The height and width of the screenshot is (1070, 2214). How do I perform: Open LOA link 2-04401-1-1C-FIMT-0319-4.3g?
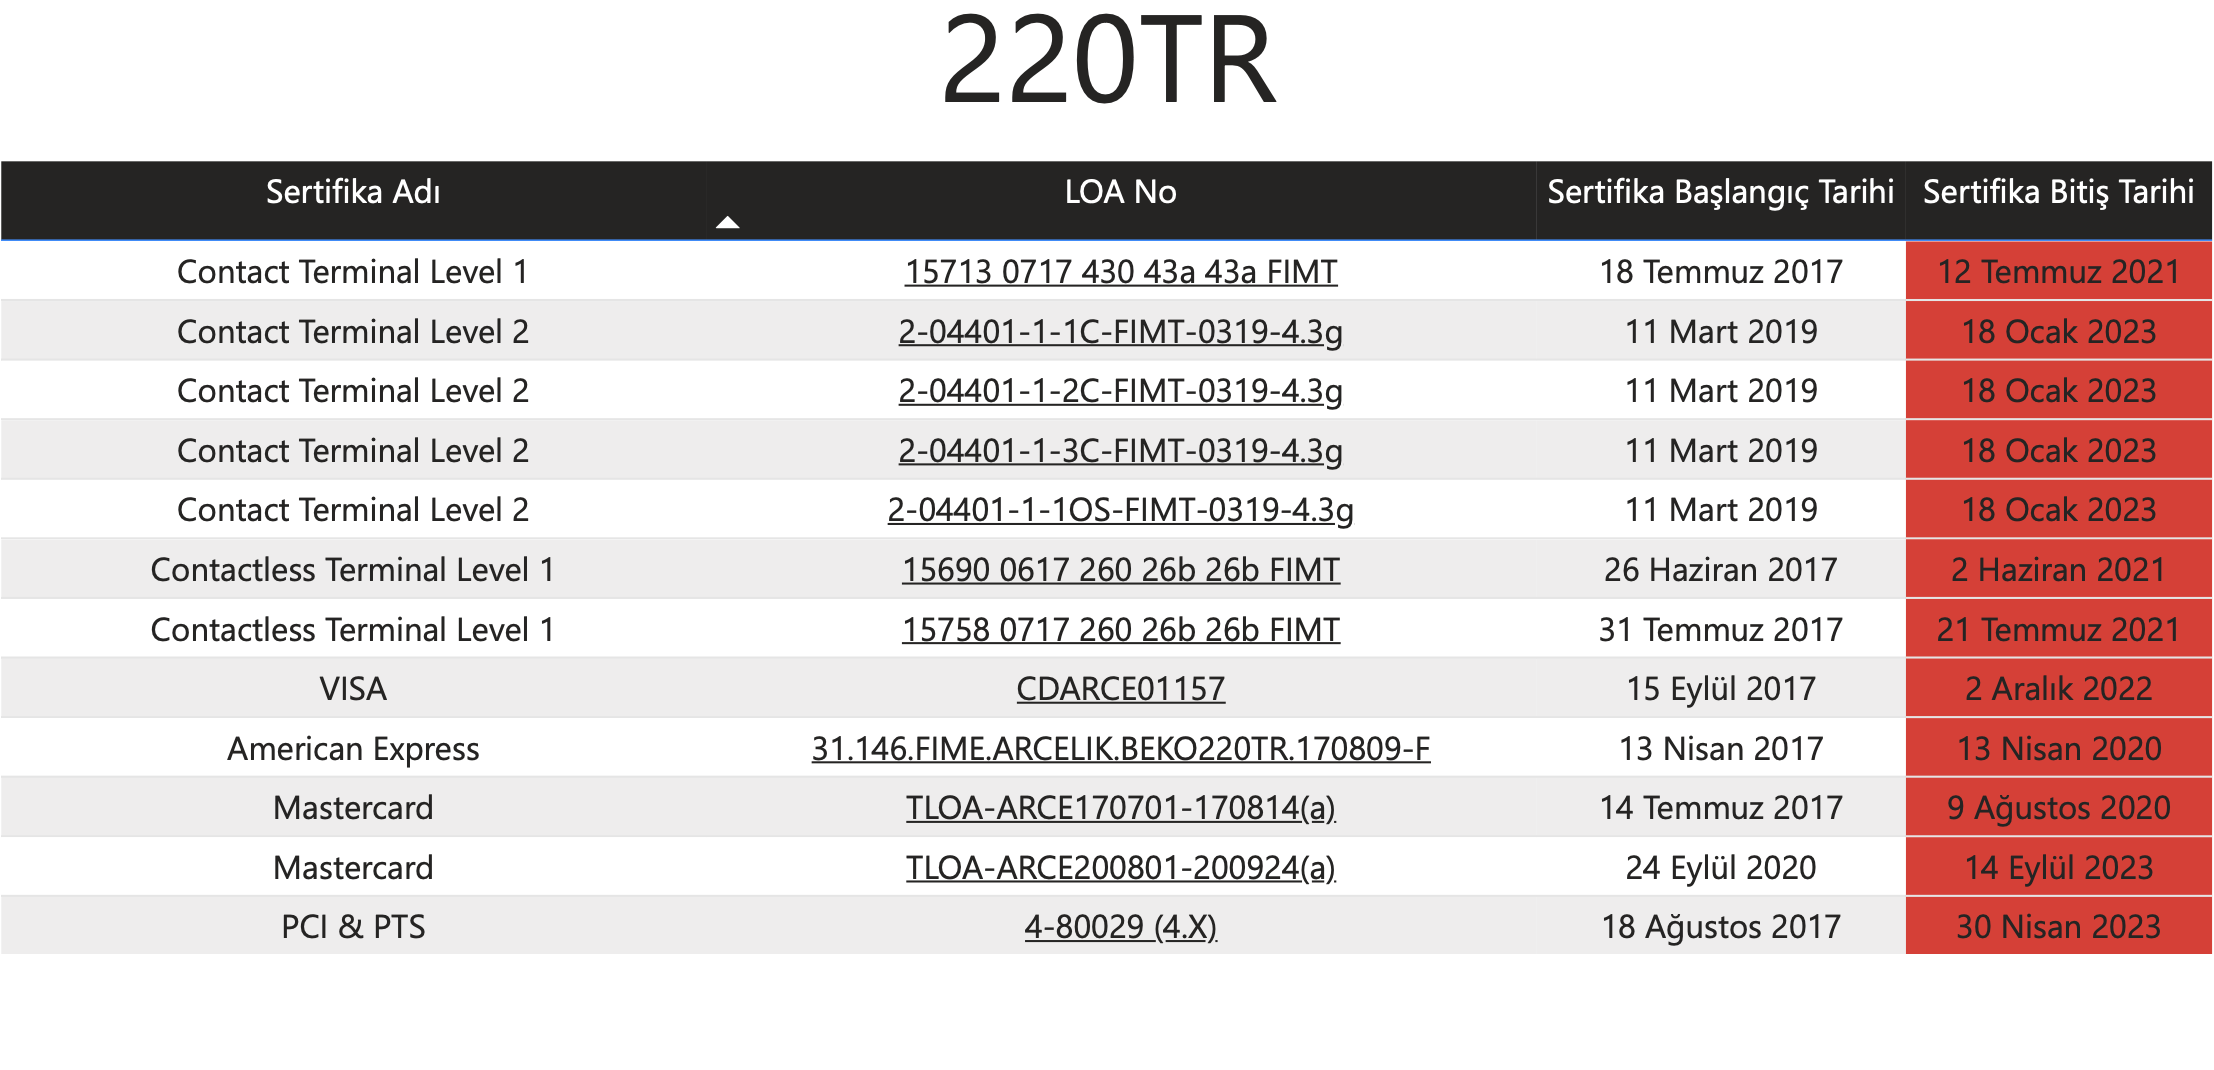coord(1120,332)
